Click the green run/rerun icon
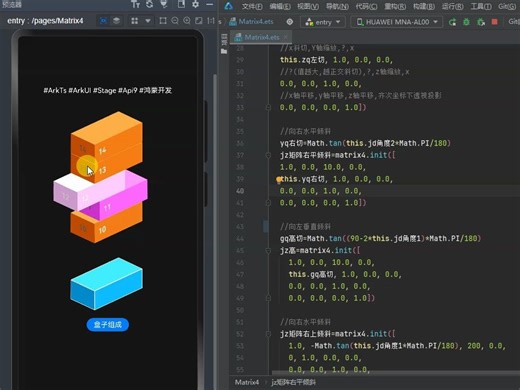 [x=452, y=22]
